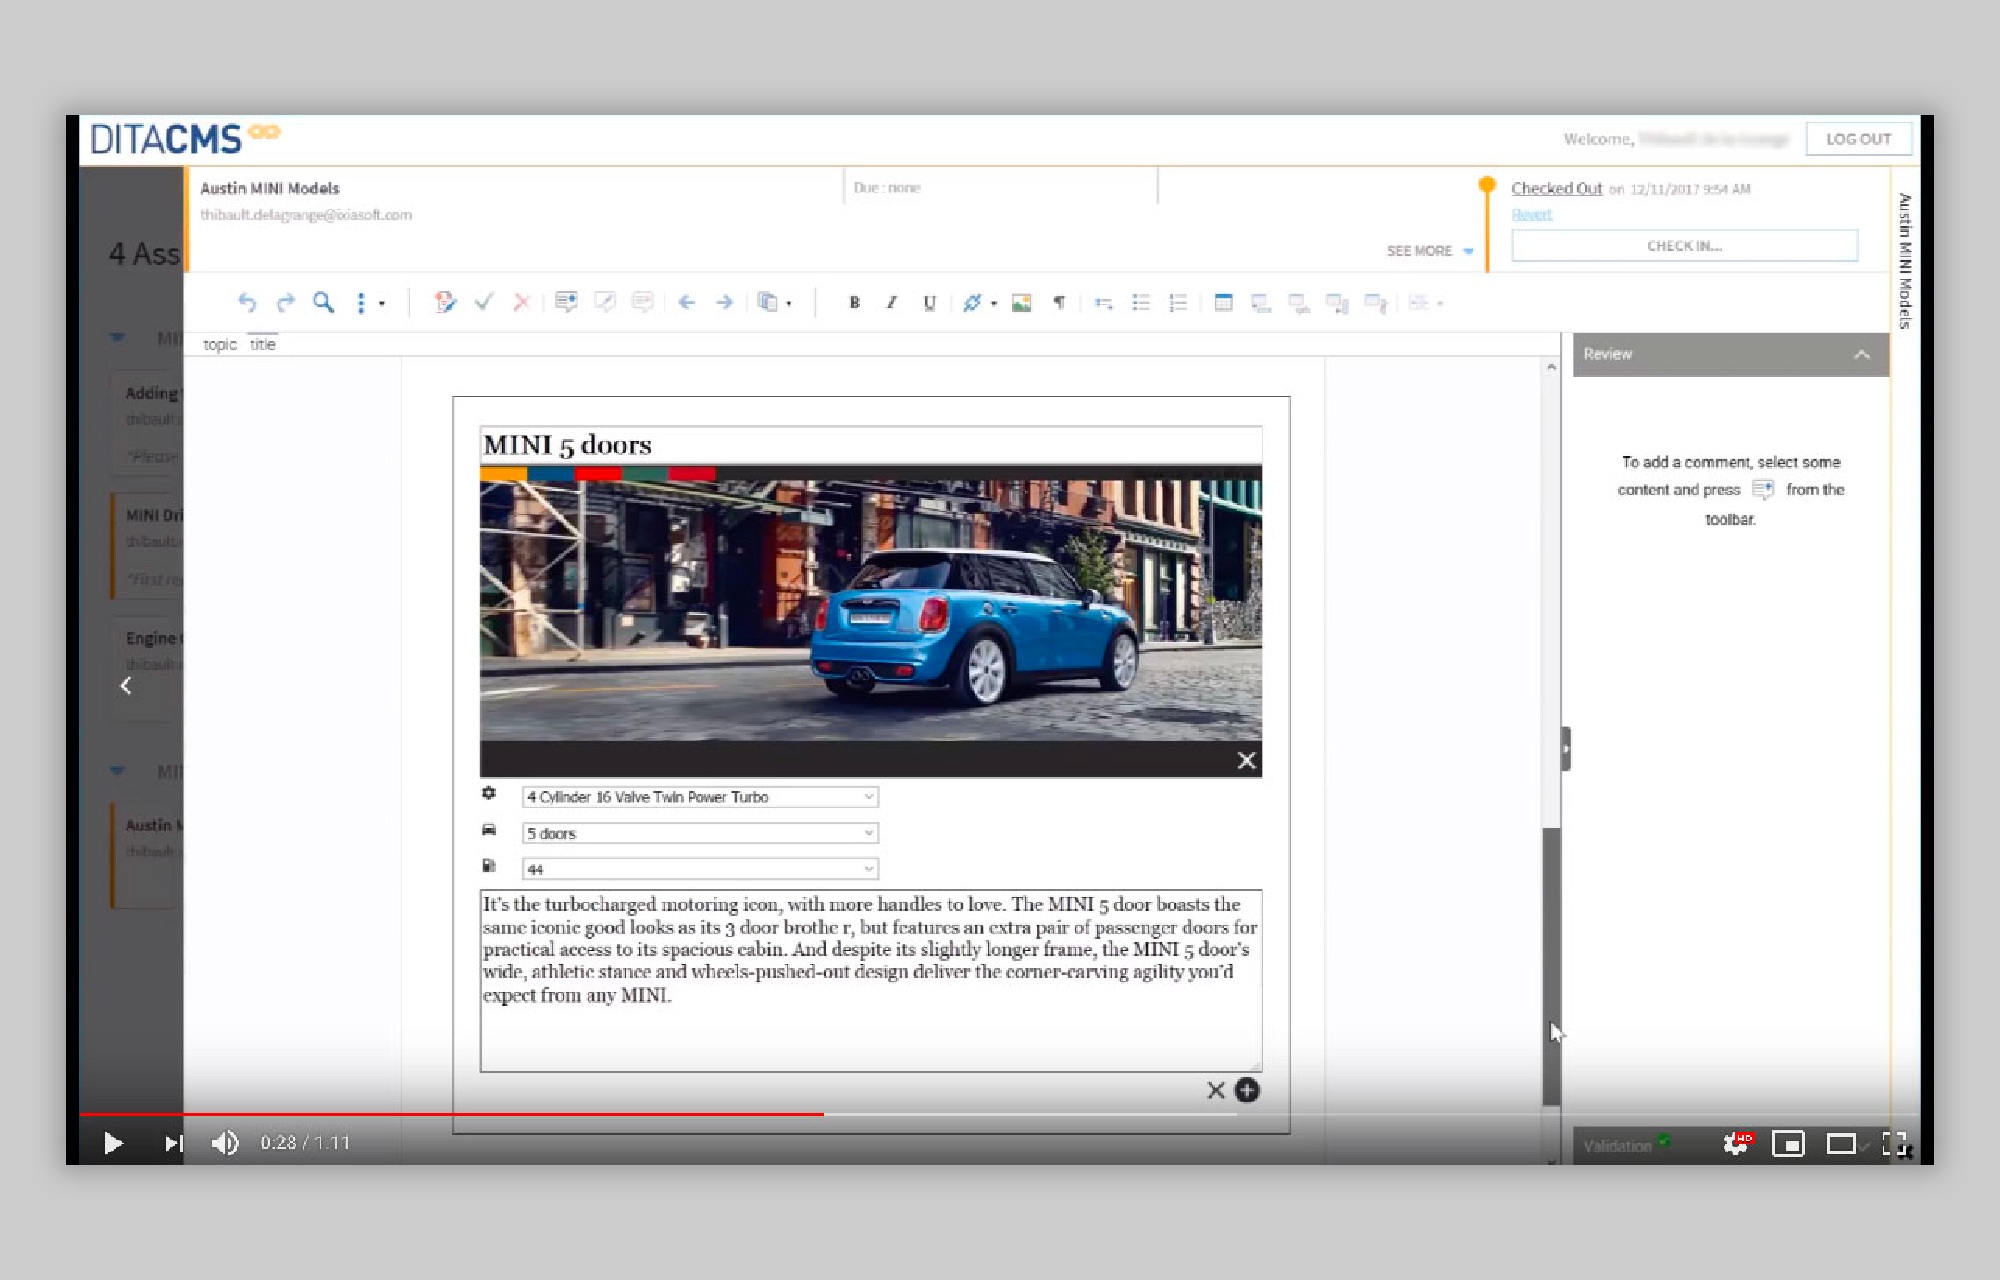
Task: Remove the section with the bottom X icon
Action: pos(1215,1090)
